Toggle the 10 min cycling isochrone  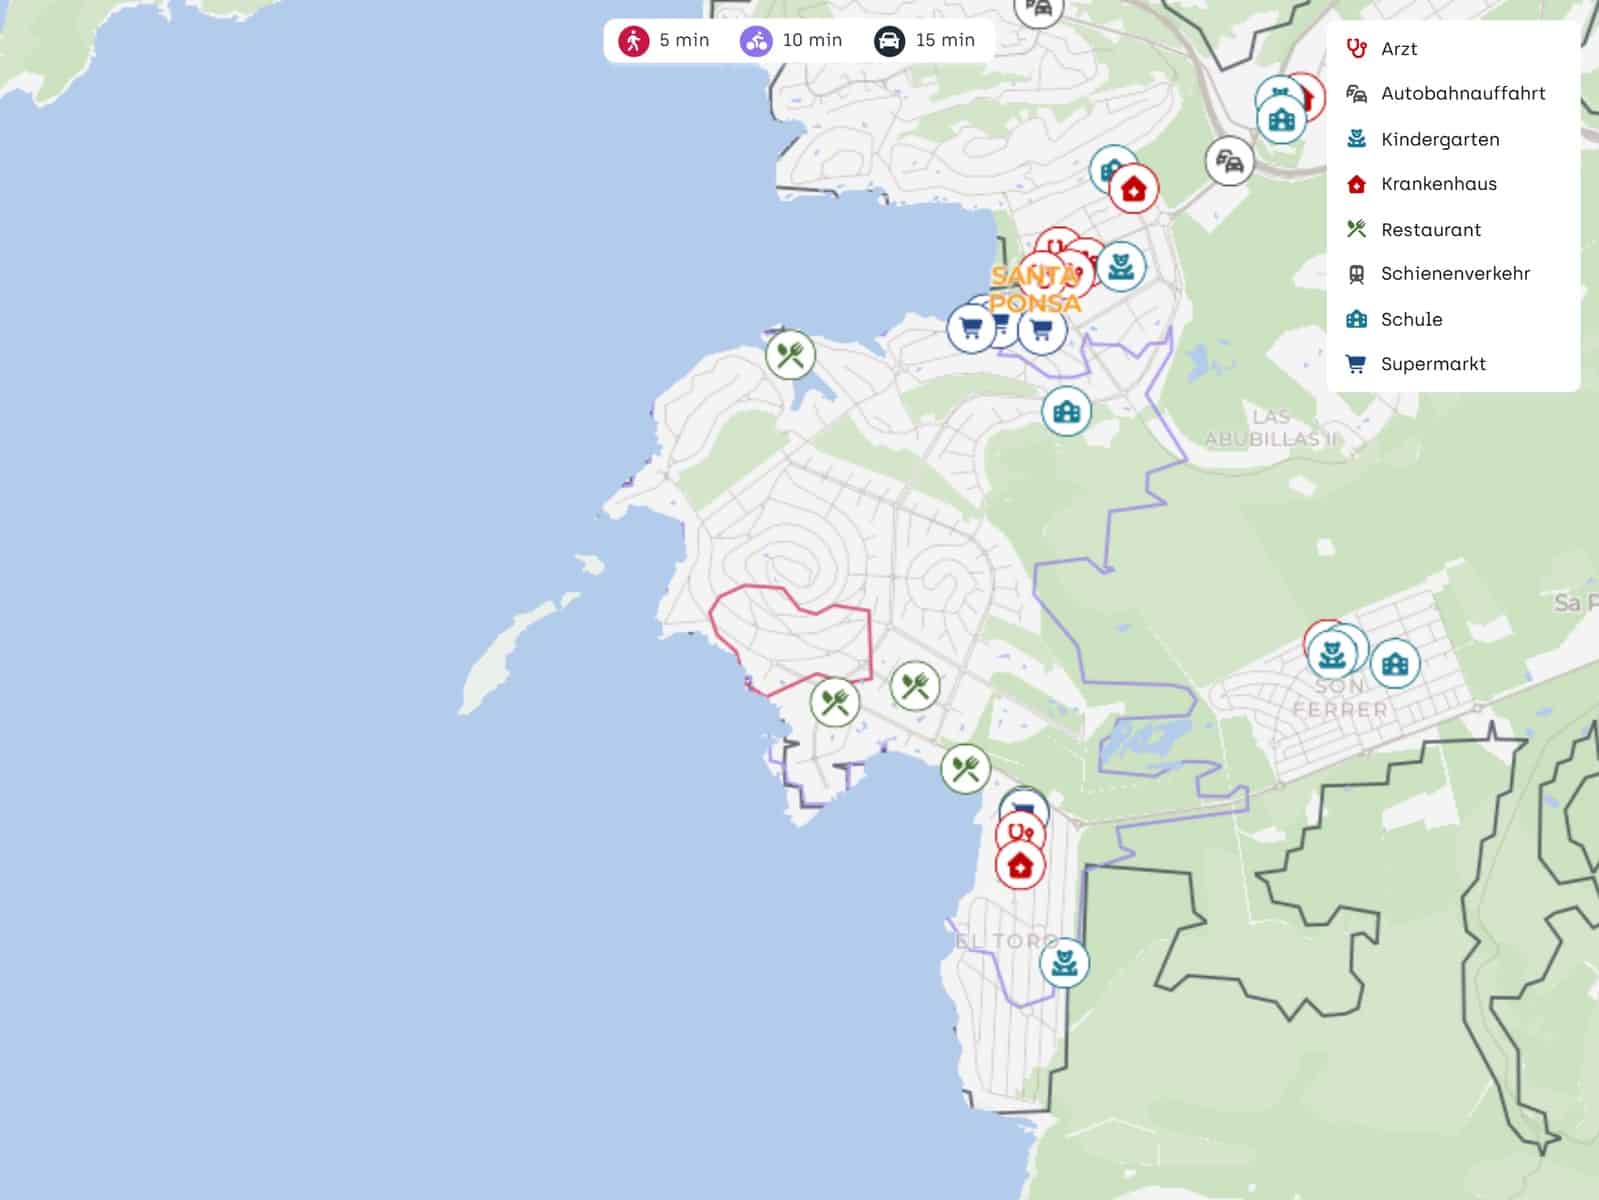point(791,41)
